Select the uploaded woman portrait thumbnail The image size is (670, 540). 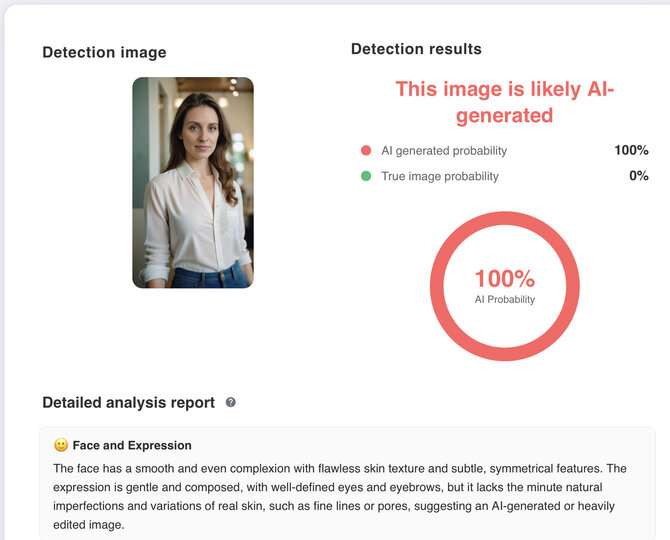click(193, 183)
